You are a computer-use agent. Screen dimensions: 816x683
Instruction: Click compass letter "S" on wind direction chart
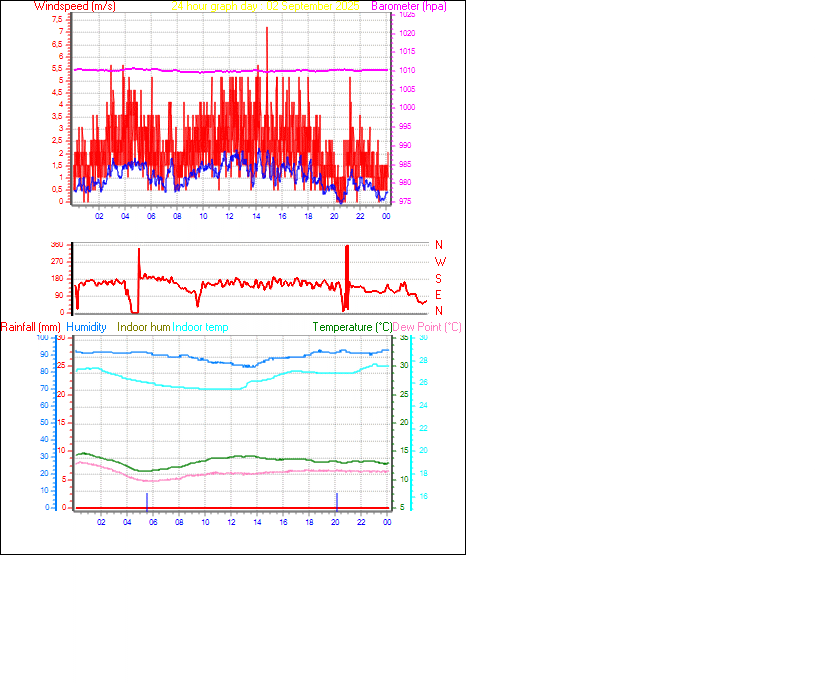(x=438, y=279)
